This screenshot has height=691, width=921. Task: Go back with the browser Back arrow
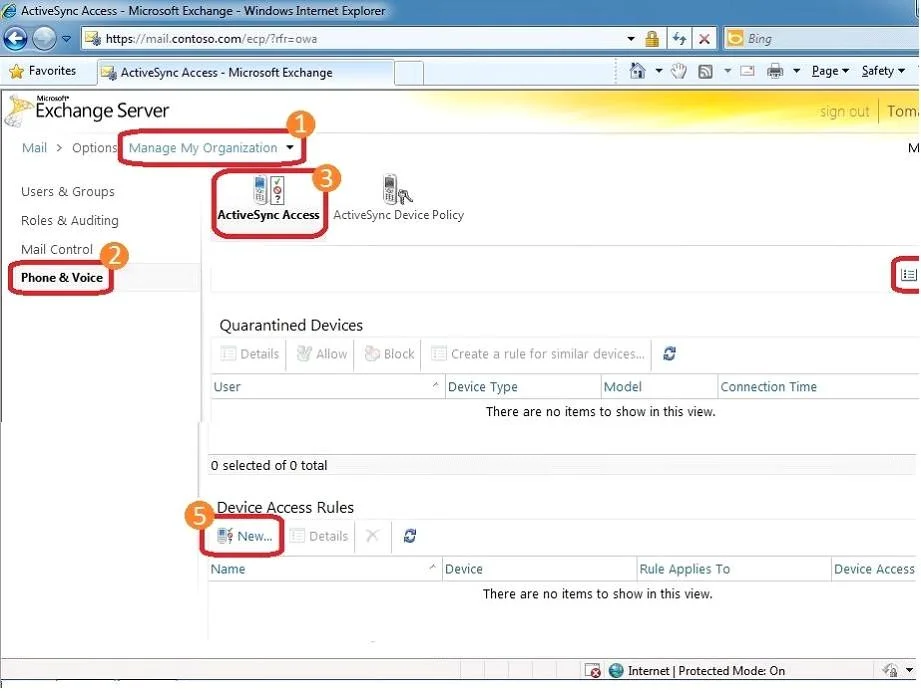(x=16, y=39)
